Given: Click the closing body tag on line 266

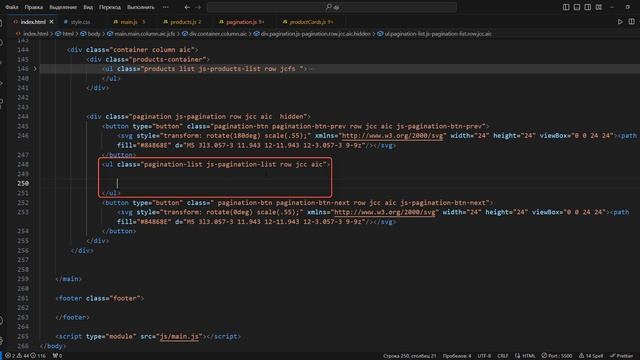Looking at the screenshot, I should click(x=53, y=346).
